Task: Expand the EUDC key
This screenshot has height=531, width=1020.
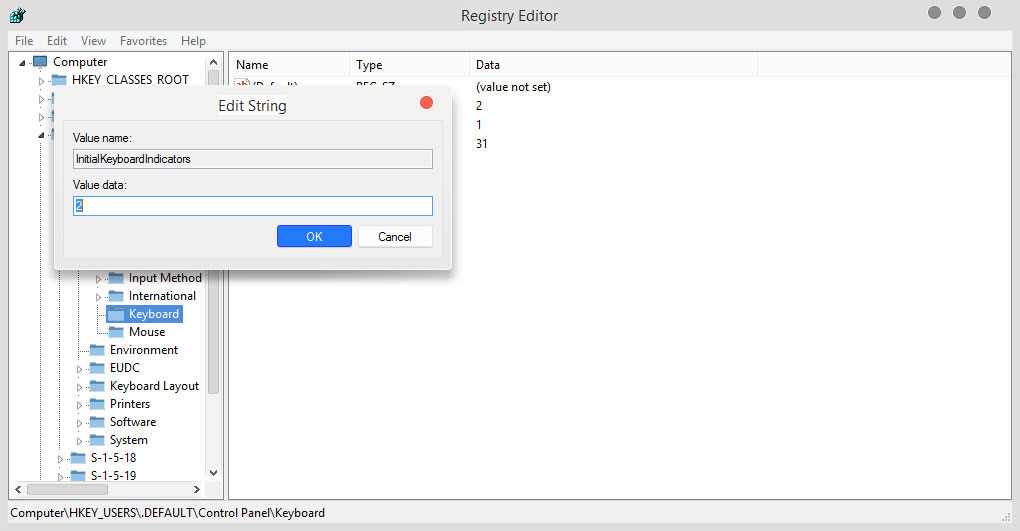Action: 79,370
